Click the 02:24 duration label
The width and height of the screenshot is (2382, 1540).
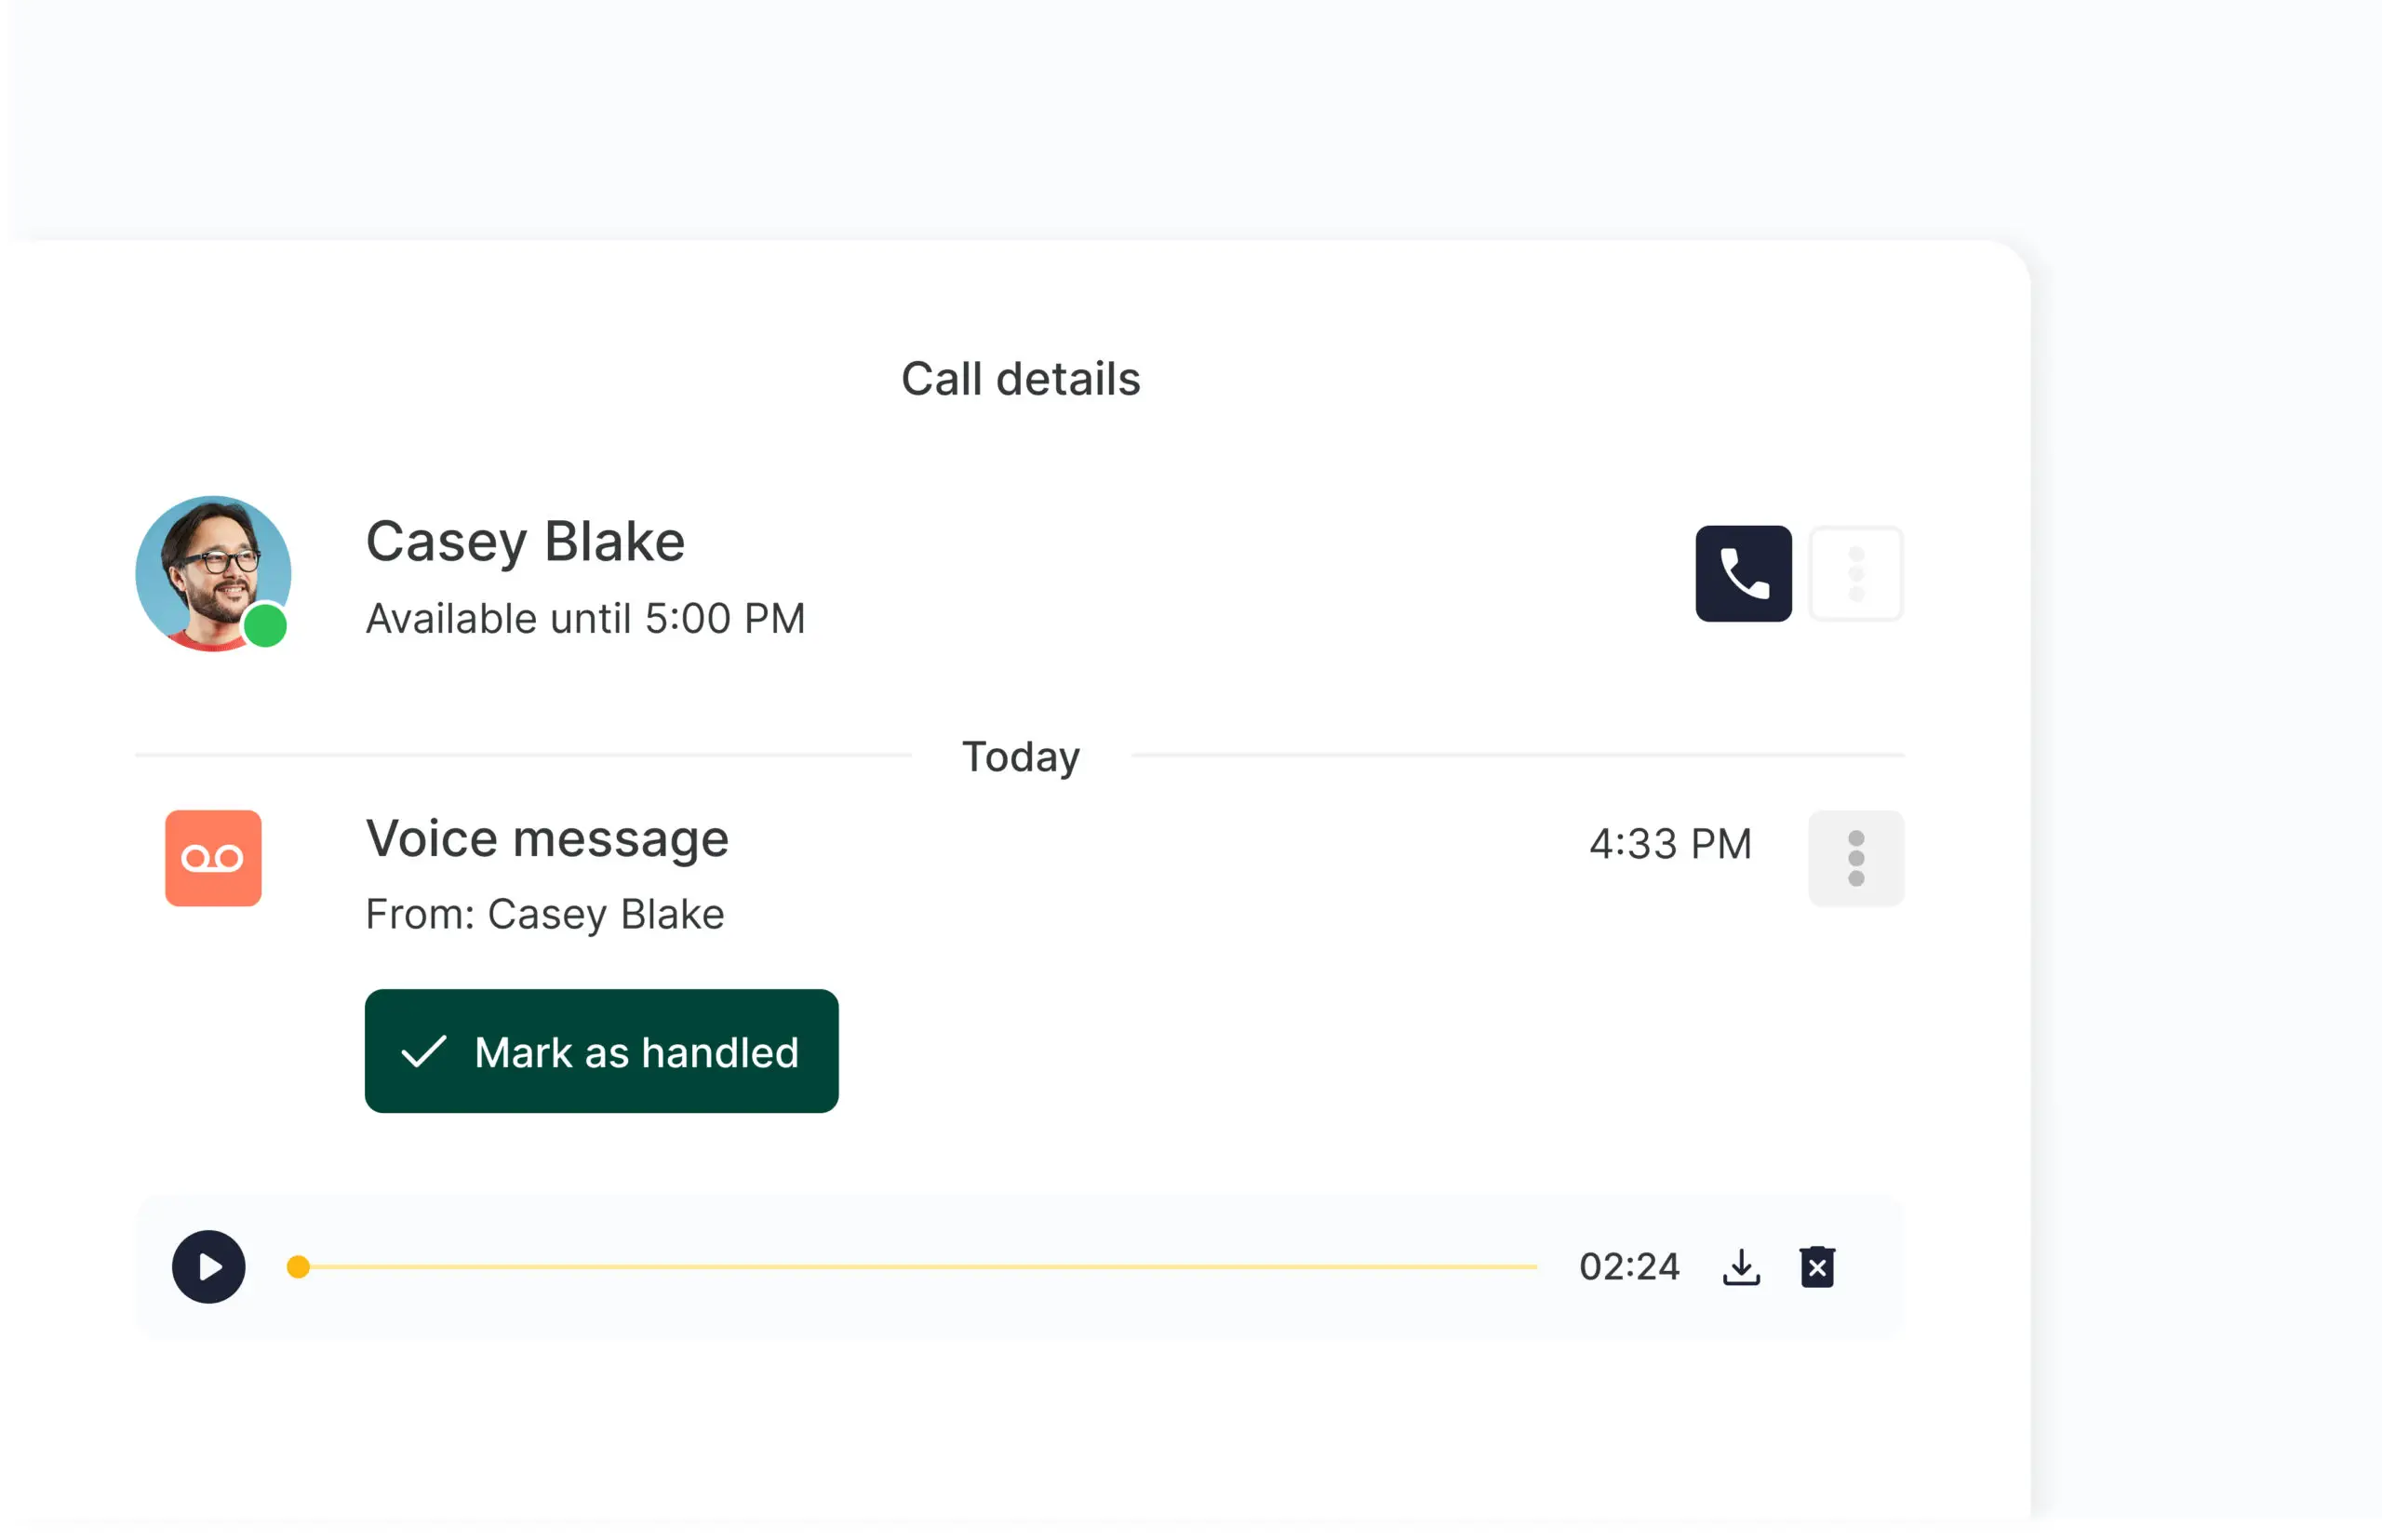[1628, 1266]
